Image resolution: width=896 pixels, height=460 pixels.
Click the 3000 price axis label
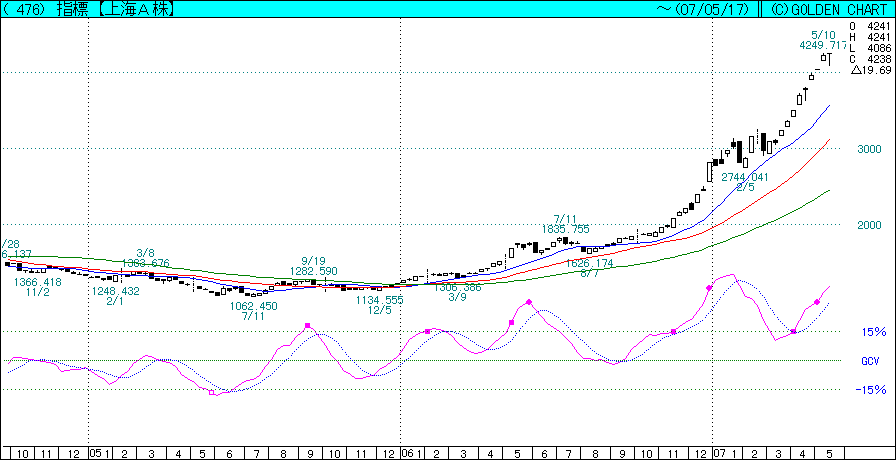(x=867, y=149)
